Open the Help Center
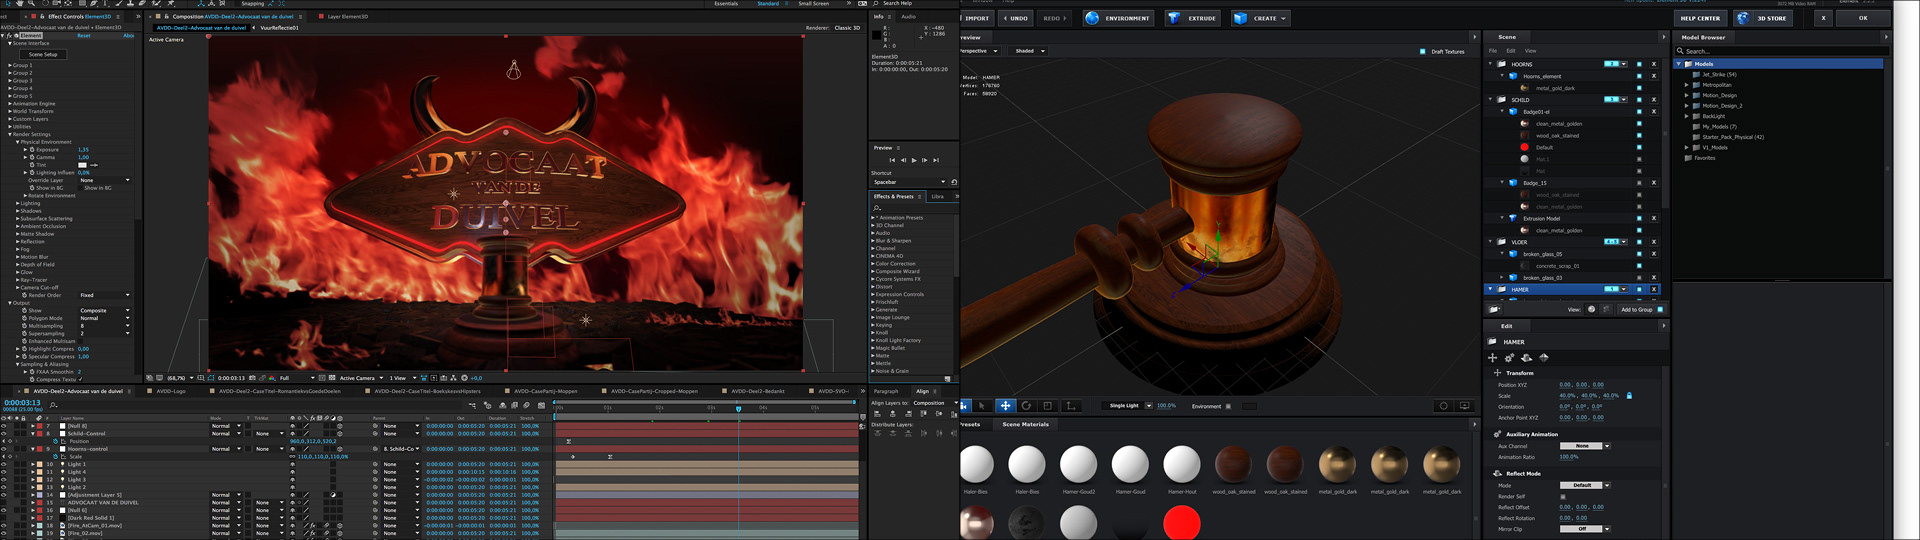The image size is (1920, 540). tap(1700, 18)
